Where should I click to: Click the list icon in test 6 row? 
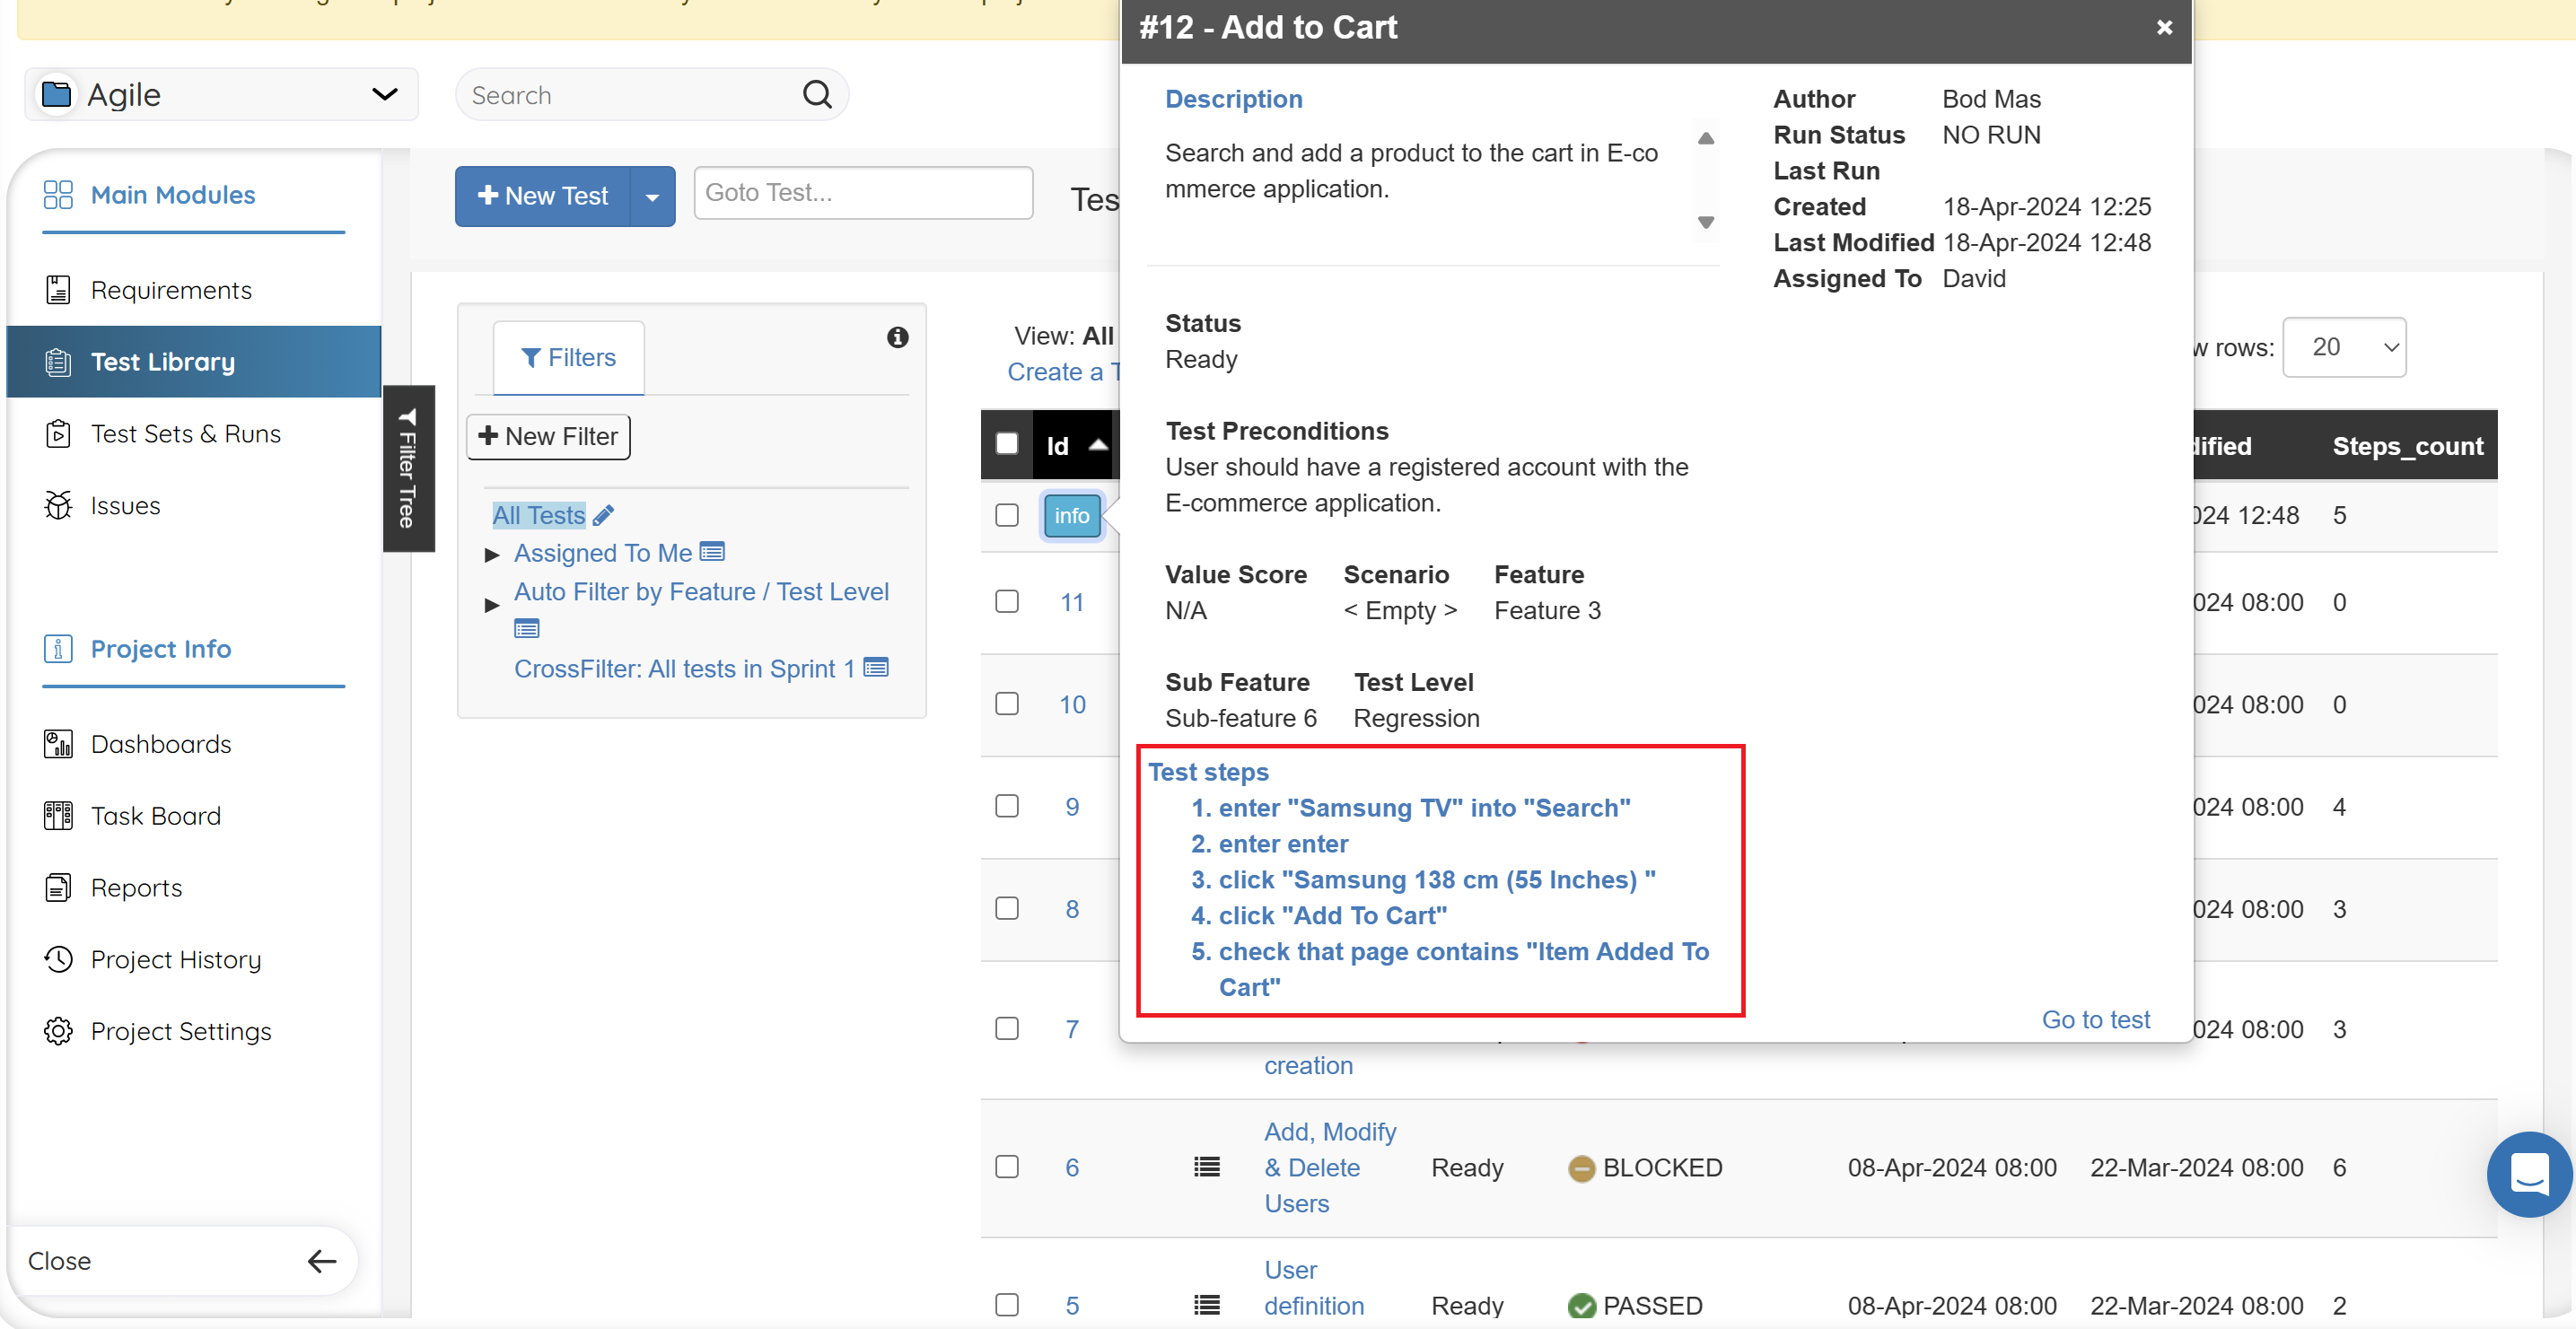pyautogui.click(x=1206, y=1167)
